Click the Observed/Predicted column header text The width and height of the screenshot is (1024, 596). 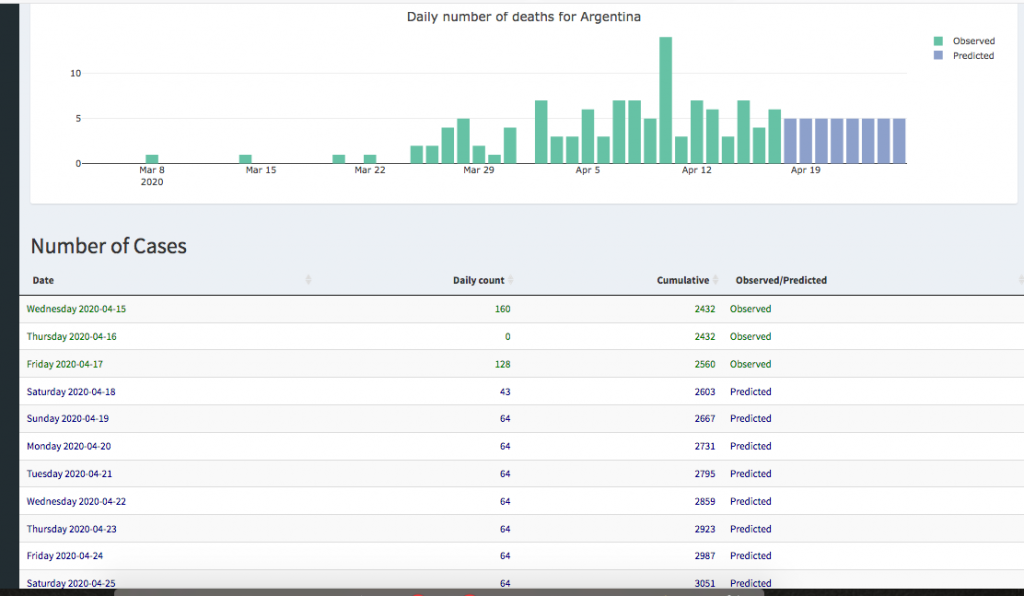point(781,280)
